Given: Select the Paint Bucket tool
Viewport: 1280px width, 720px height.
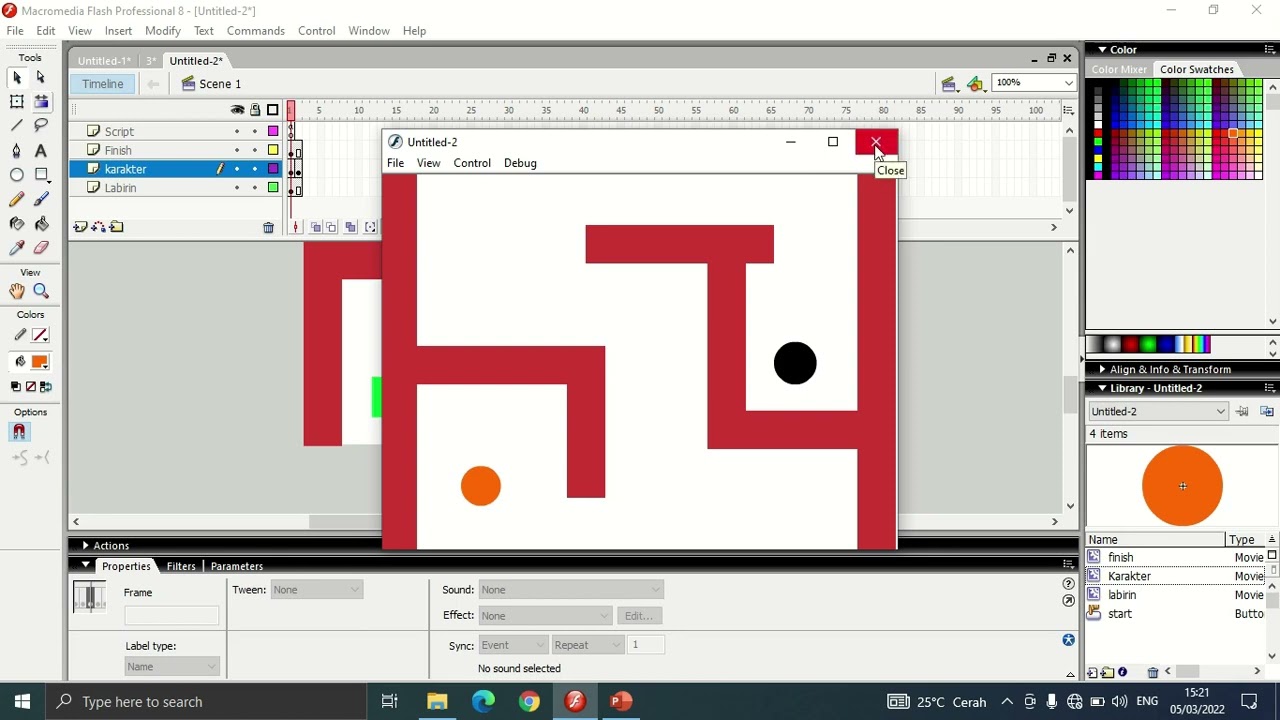Looking at the screenshot, I should [41, 223].
